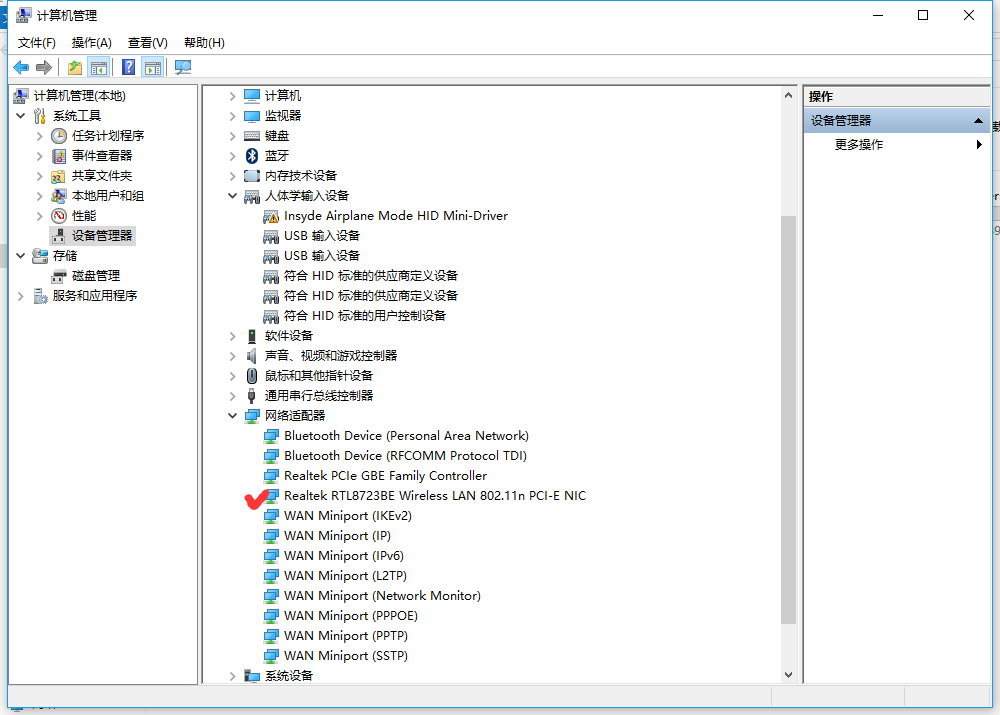
Task: Click the 内存技术设备 icon
Action: tap(252, 176)
